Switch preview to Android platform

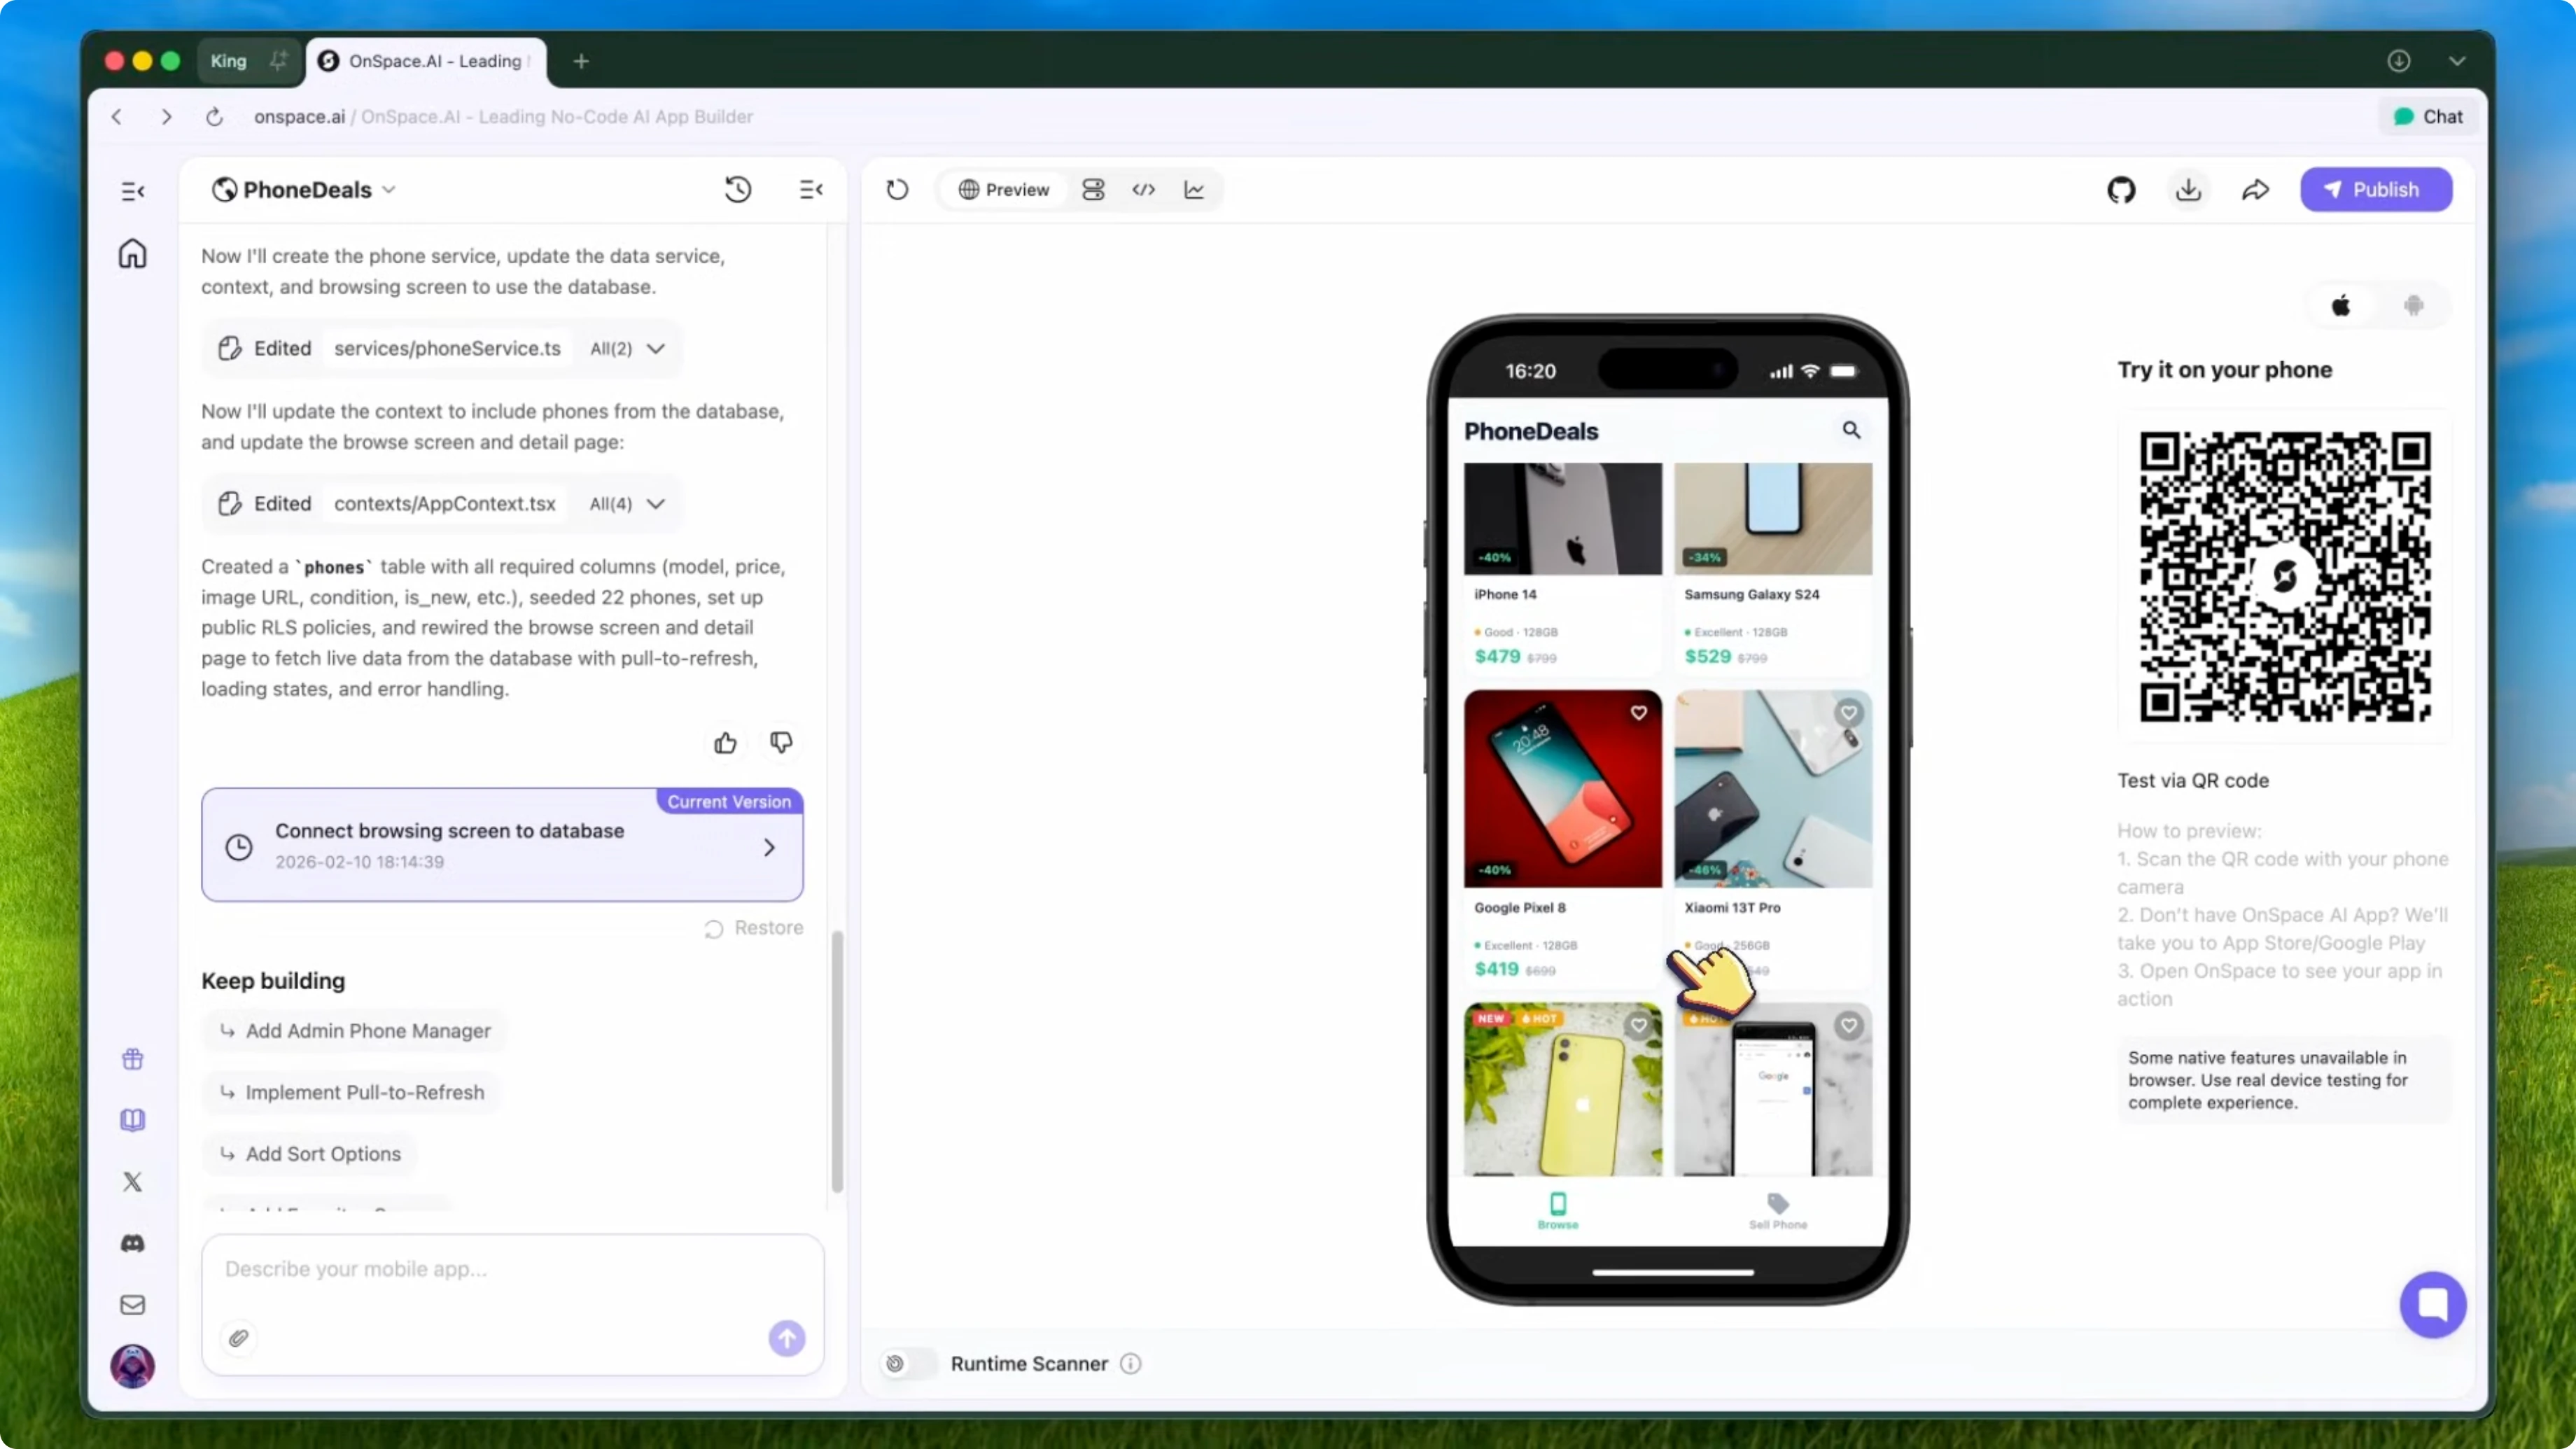click(x=2415, y=306)
